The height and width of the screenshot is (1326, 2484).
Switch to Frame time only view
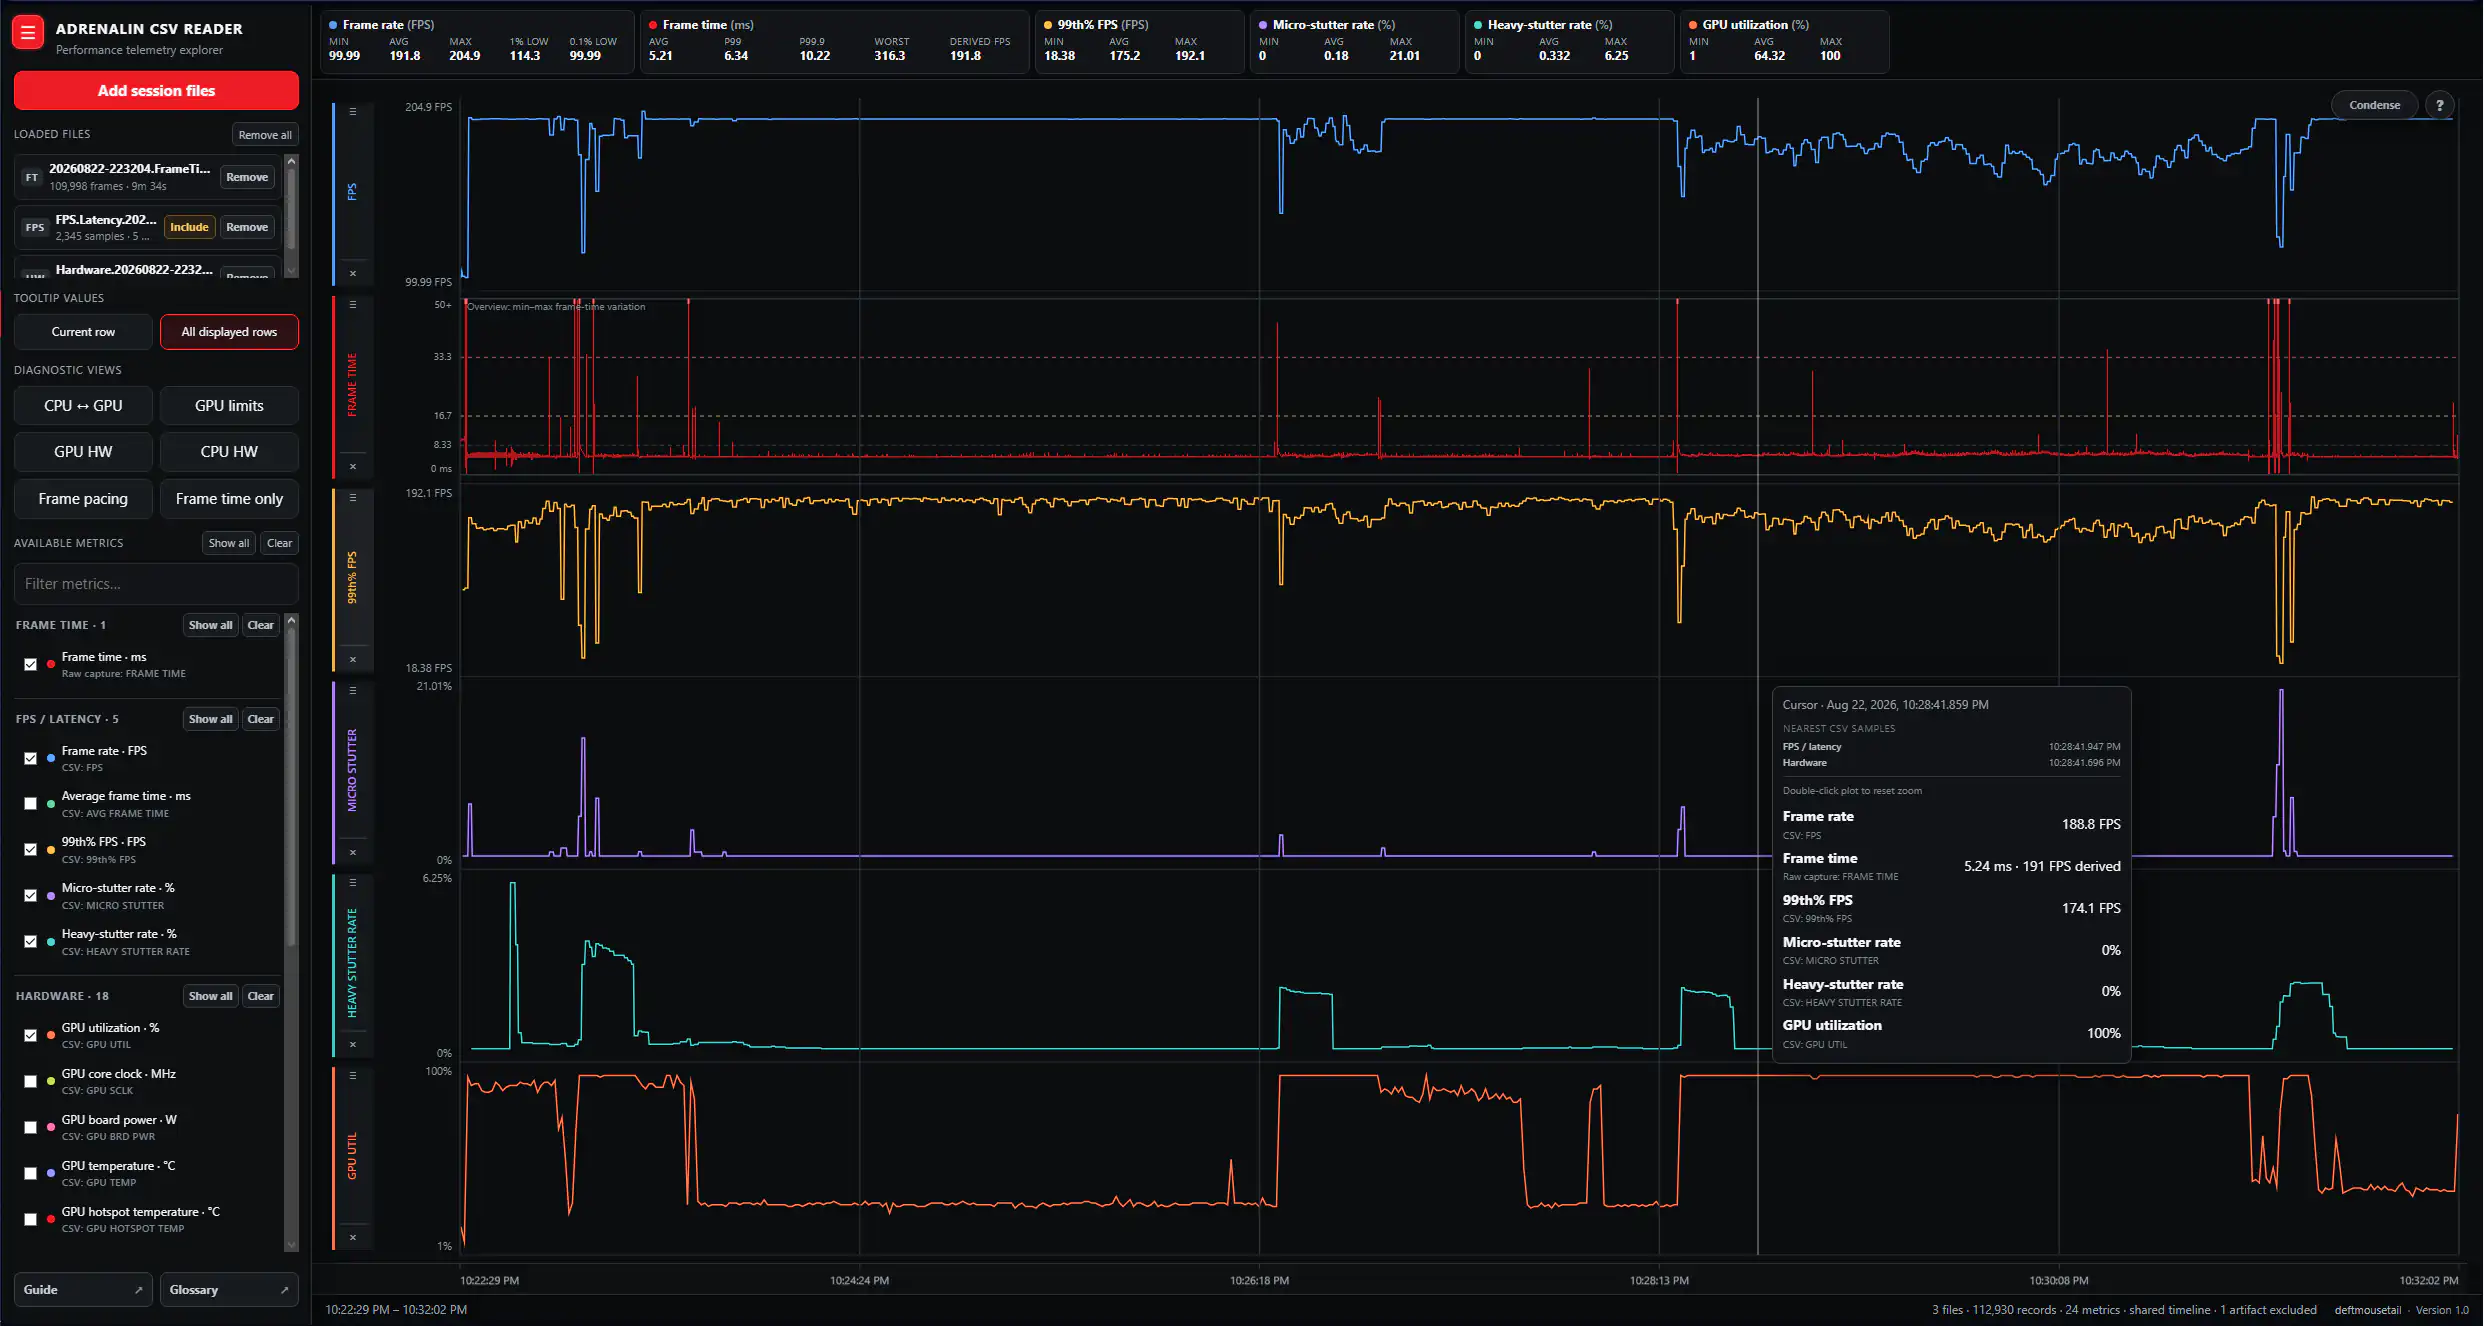pyautogui.click(x=229, y=499)
